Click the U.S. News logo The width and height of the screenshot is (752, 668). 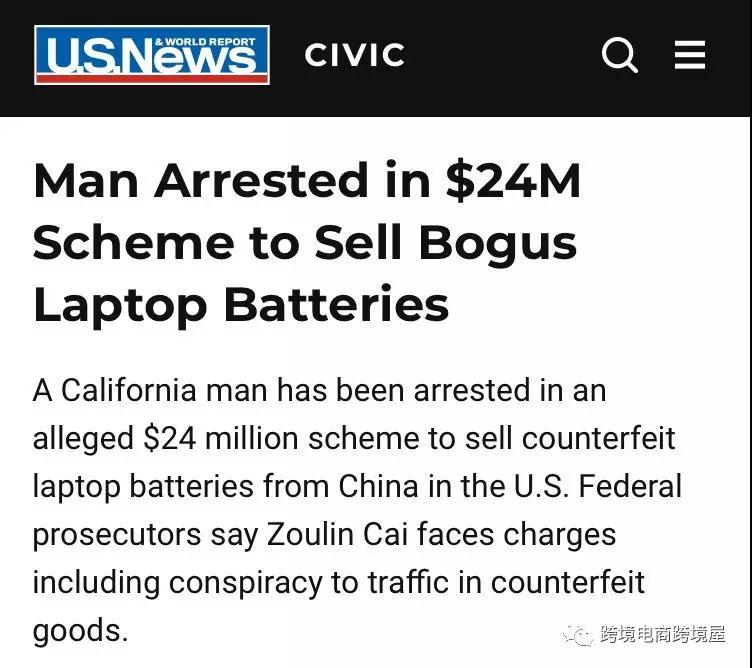(x=152, y=55)
